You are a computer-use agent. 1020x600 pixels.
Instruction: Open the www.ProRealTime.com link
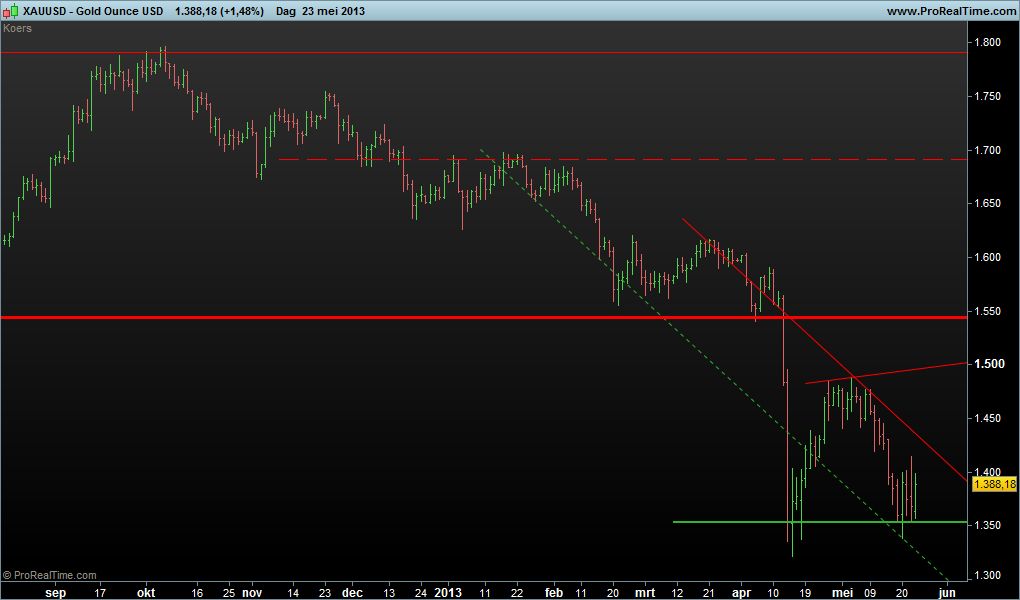(x=950, y=10)
